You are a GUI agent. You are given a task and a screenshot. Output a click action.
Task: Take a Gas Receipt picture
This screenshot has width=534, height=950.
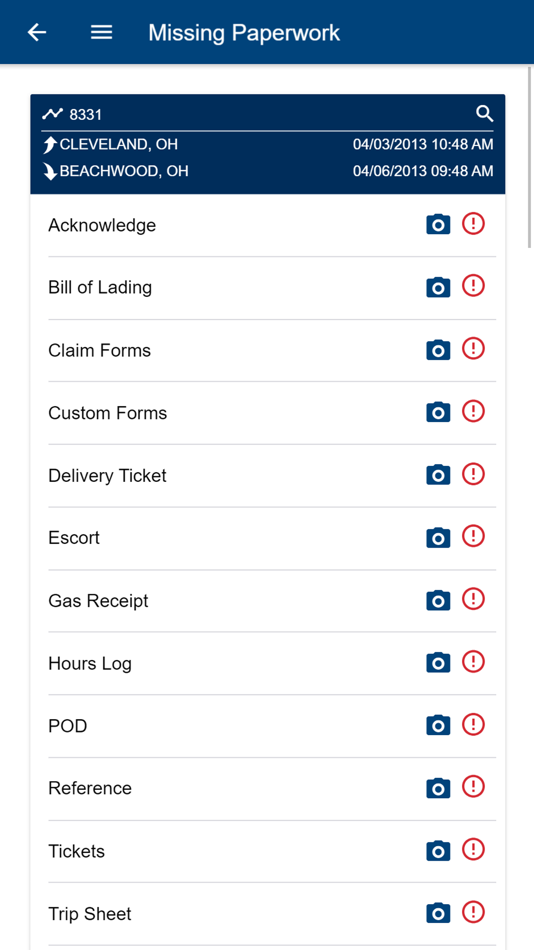[438, 600]
